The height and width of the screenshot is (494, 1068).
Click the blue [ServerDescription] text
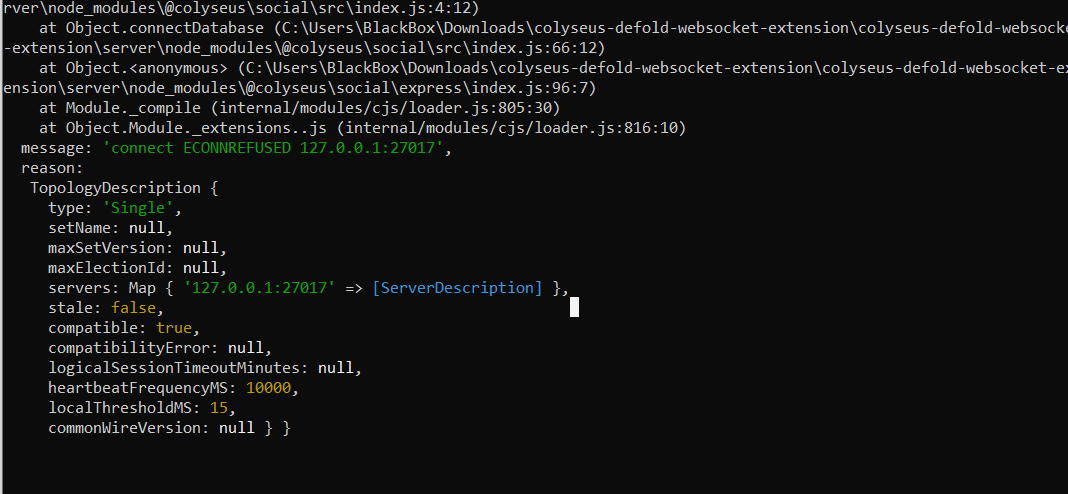pos(458,288)
